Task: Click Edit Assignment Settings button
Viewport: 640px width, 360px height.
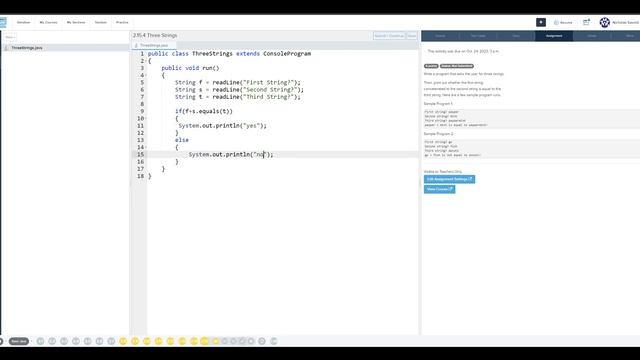Action: pyautogui.click(x=449, y=179)
